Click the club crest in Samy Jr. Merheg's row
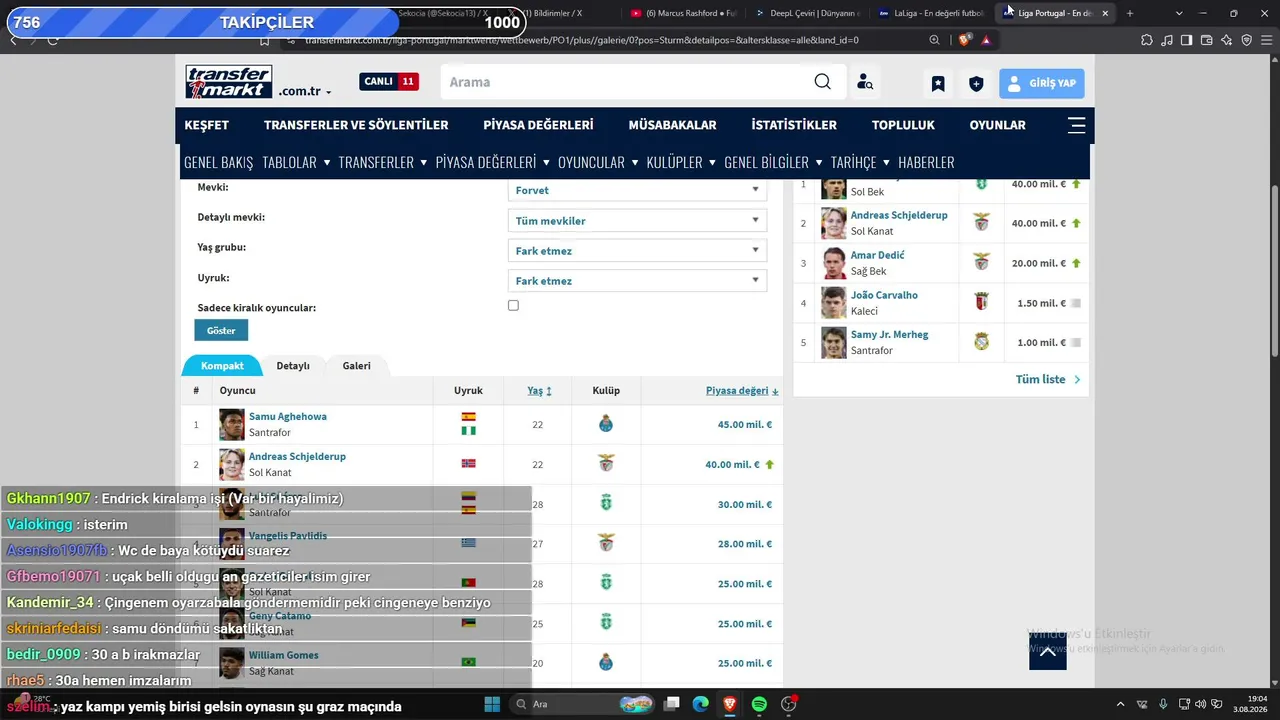This screenshot has width=1280, height=720. pos(981,342)
